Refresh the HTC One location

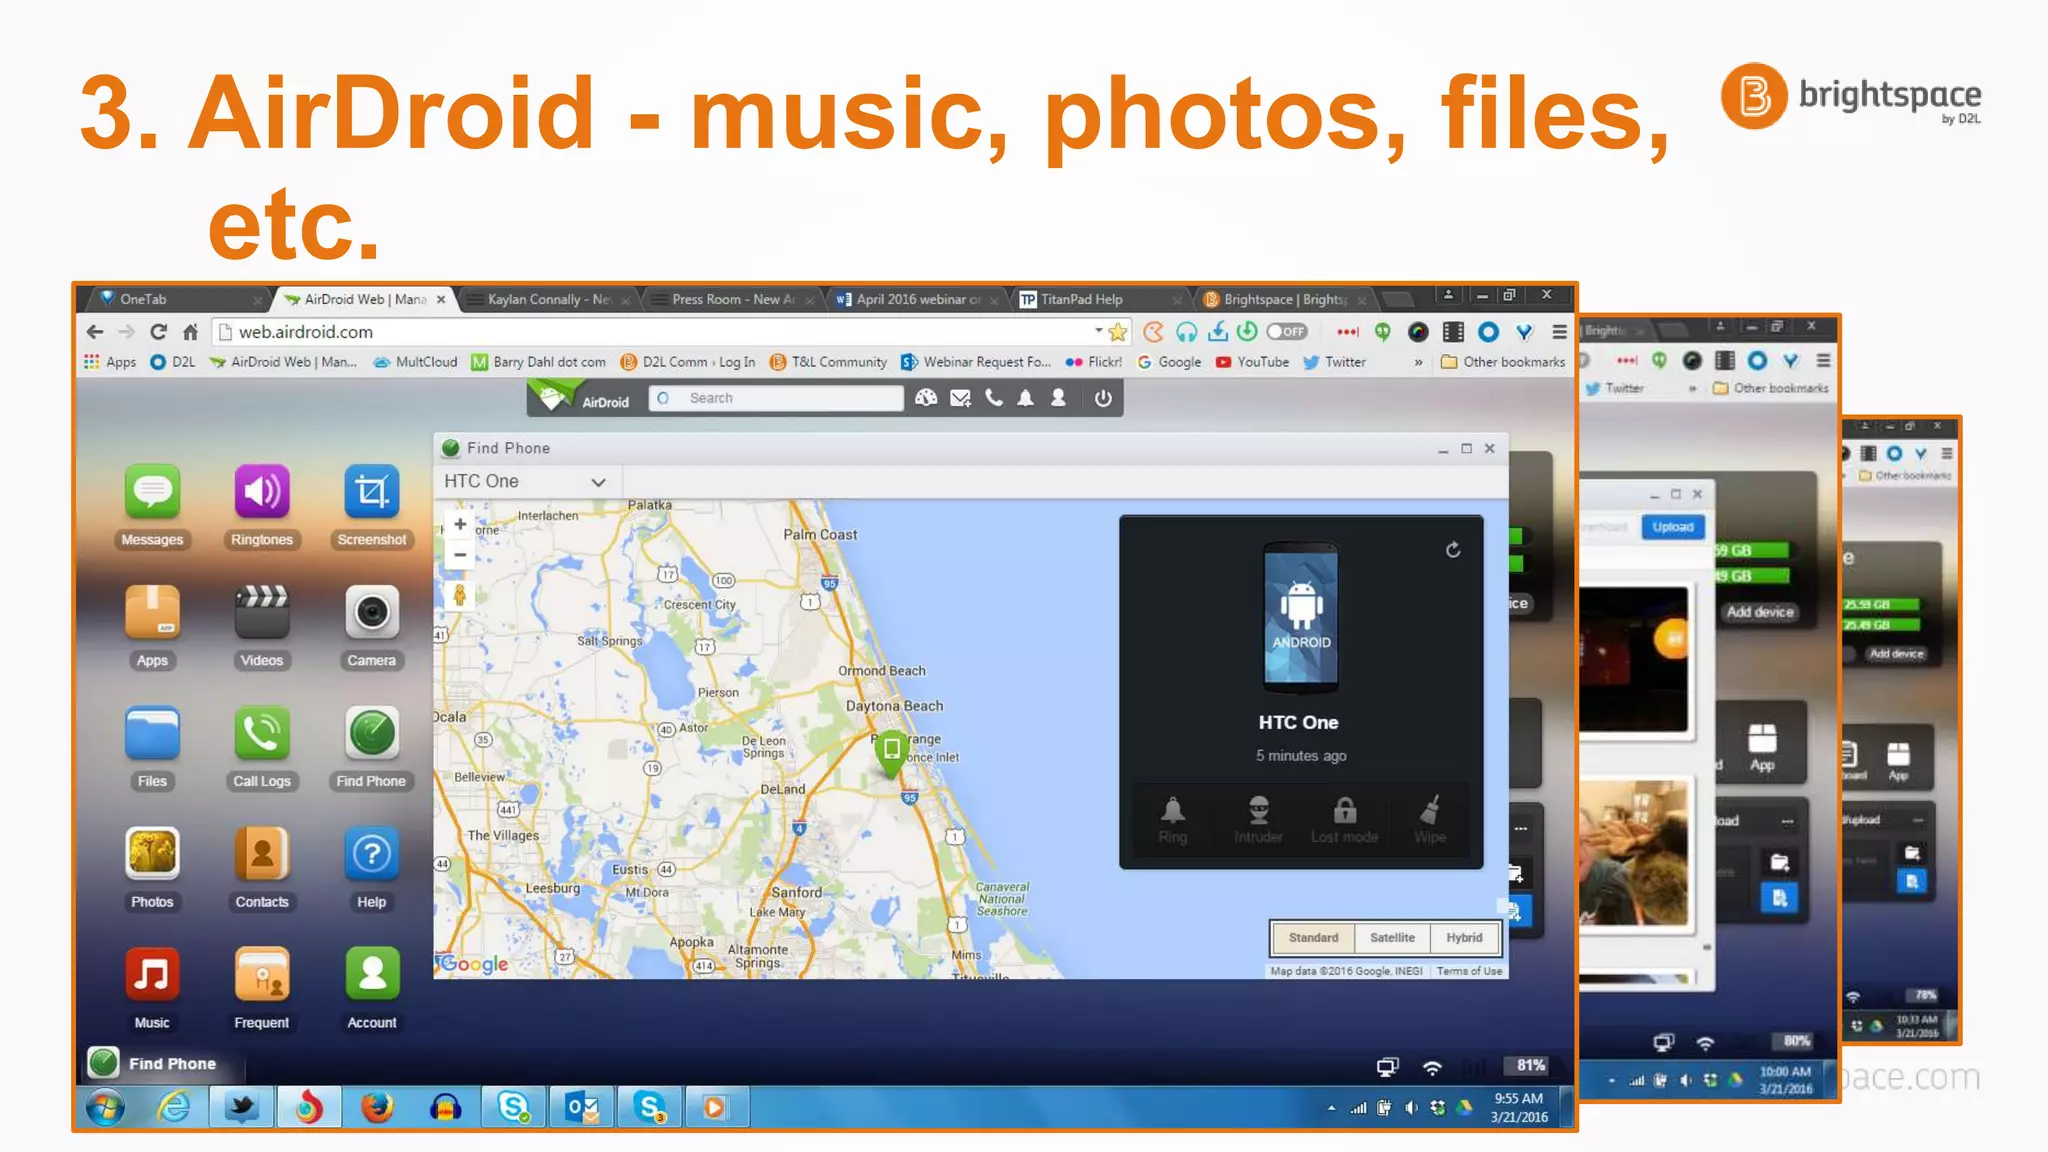[x=1453, y=550]
